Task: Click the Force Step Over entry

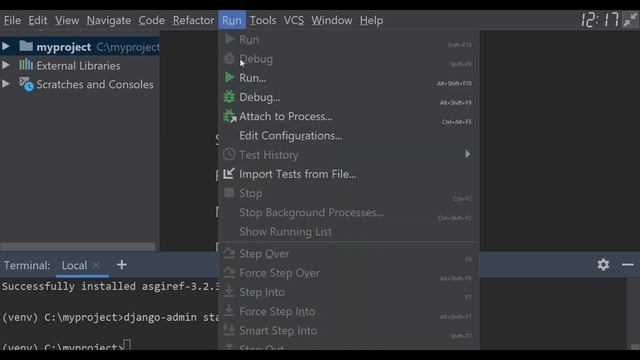Action: (349, 273)
